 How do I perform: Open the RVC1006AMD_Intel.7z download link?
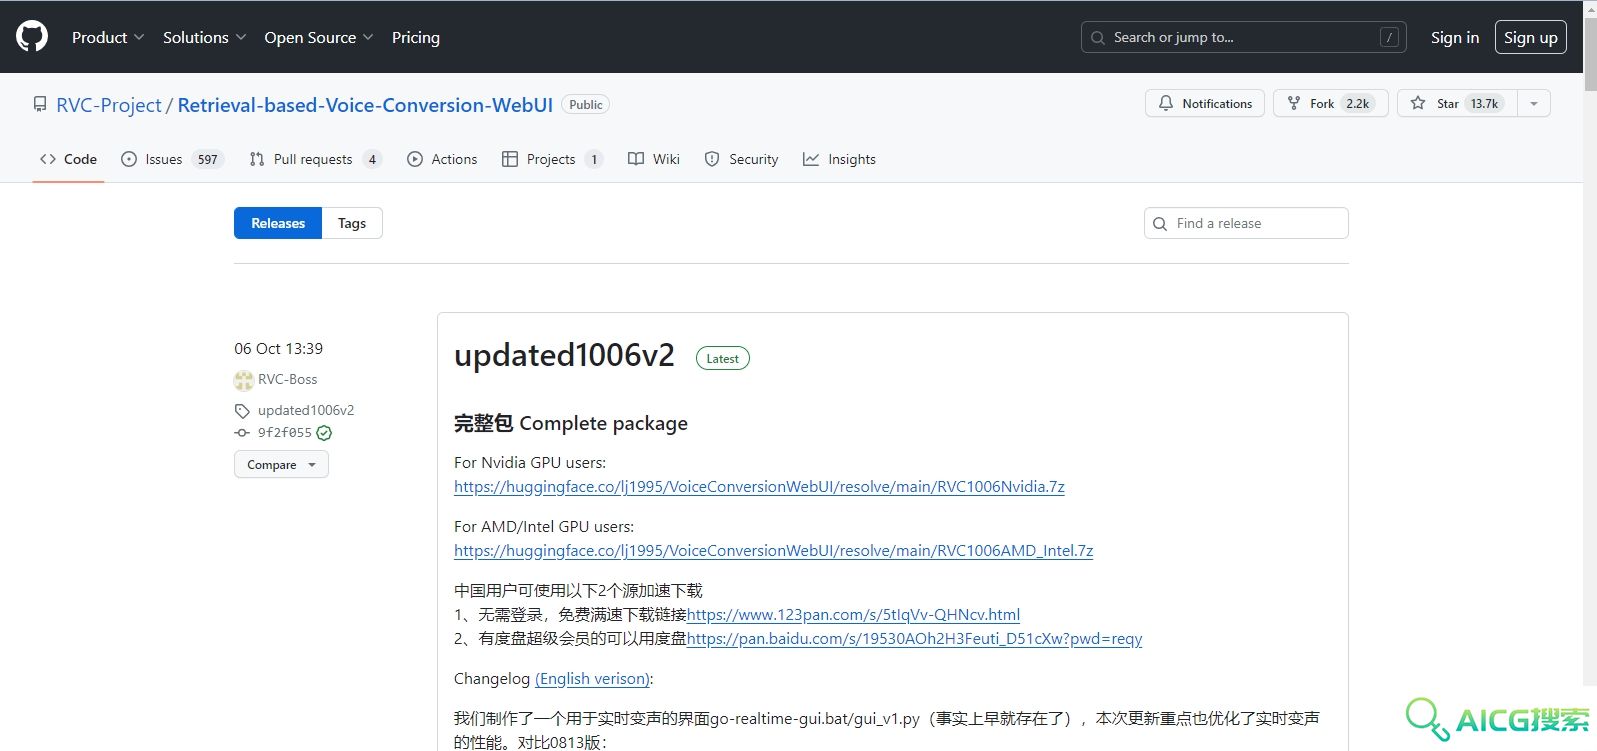pos(773,551)
